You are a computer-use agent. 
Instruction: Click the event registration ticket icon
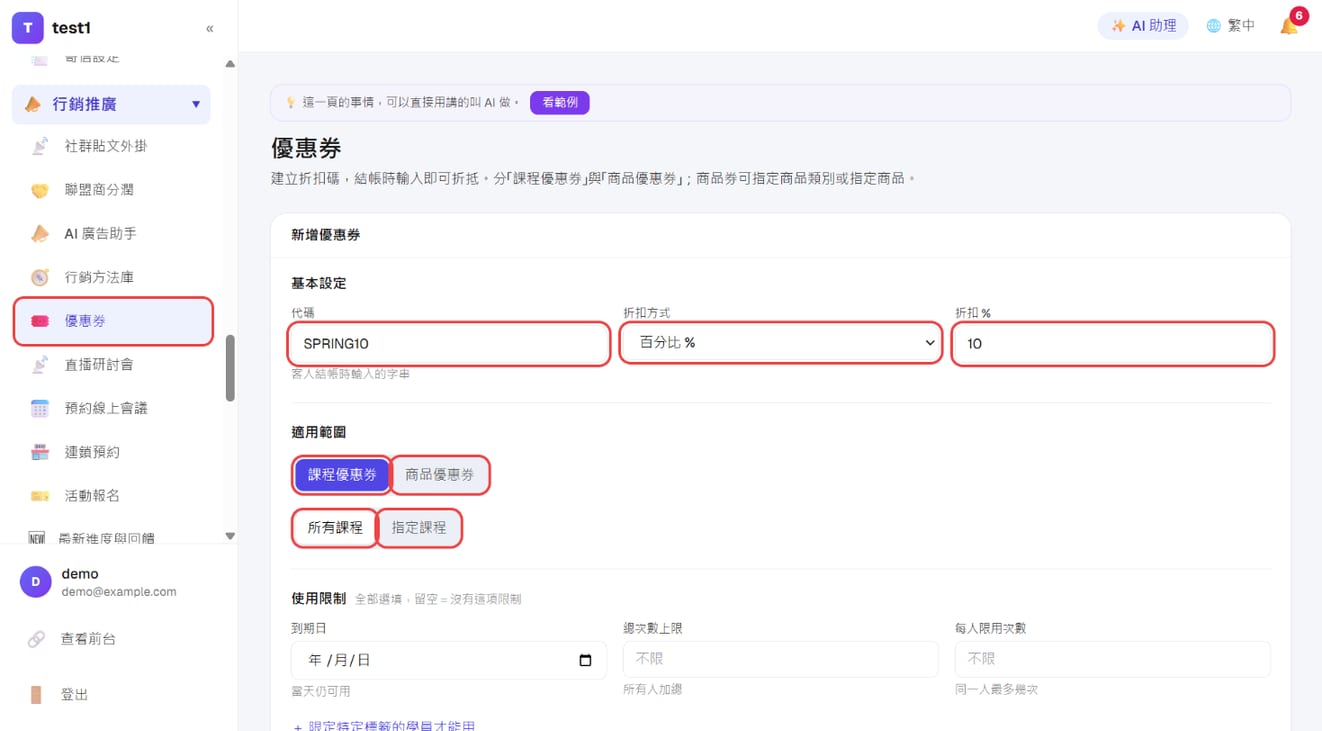[x=40, y=496]
